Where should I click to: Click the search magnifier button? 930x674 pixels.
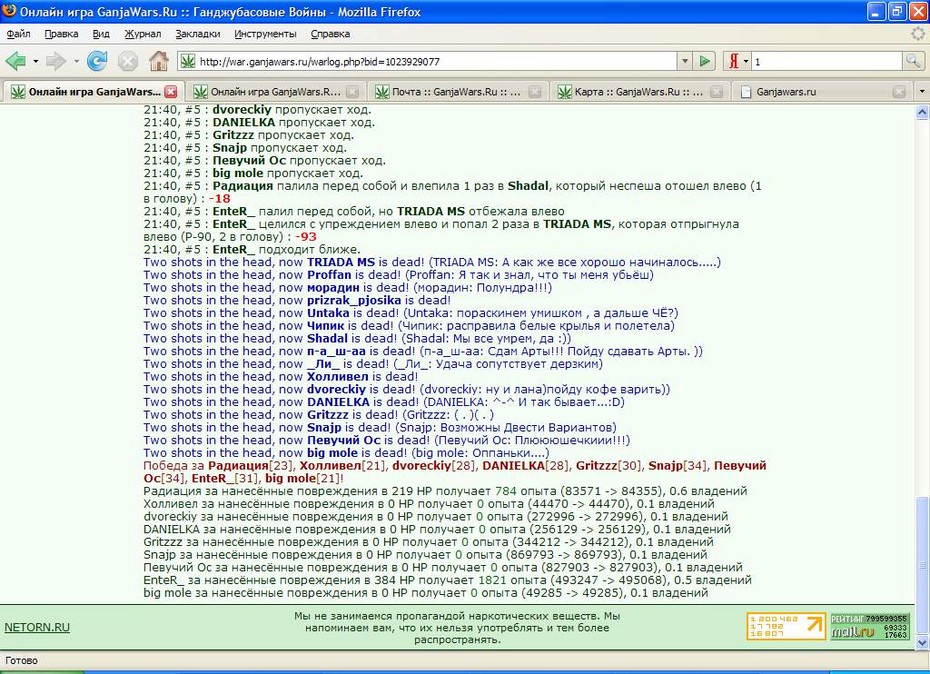point(912,61)
